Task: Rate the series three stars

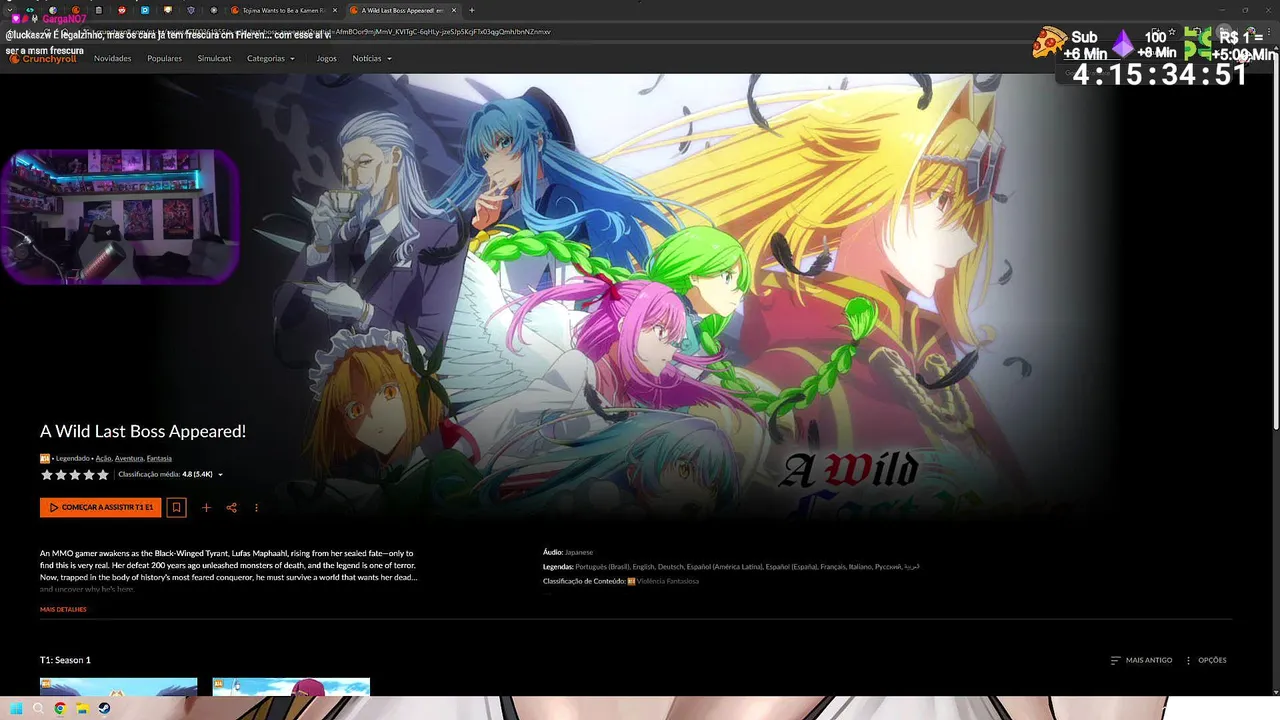Action: click(74, 475)
